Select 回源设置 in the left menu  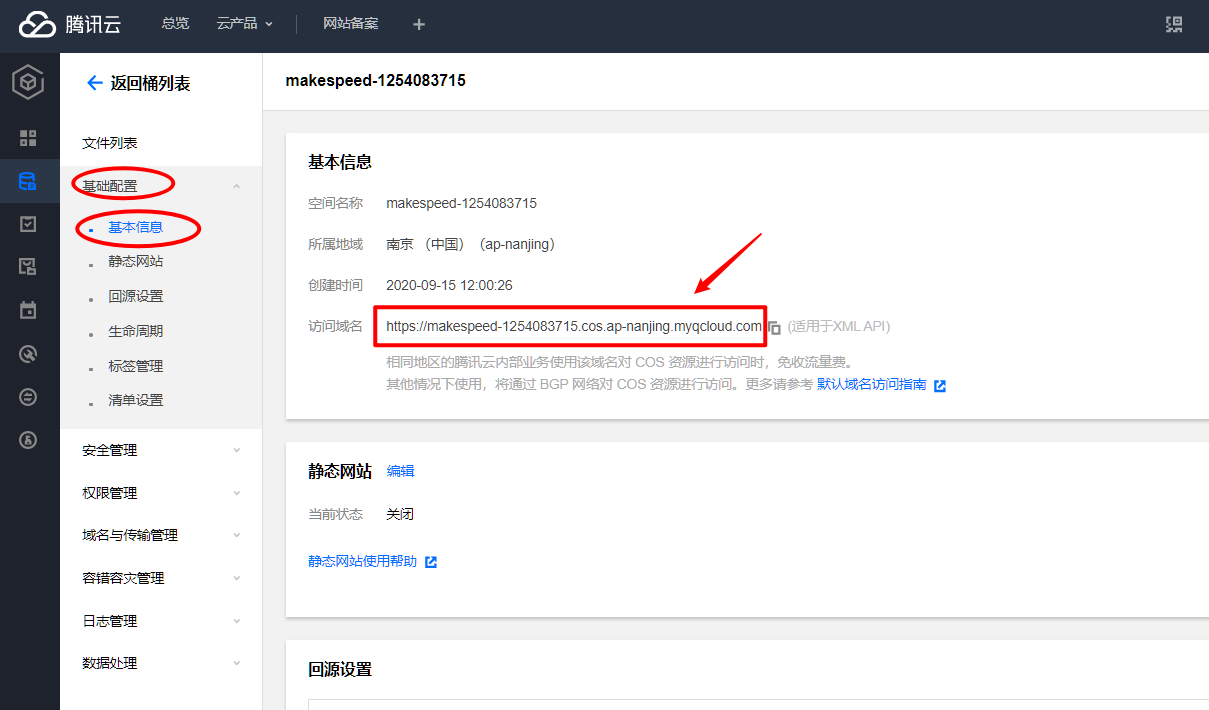136,297
